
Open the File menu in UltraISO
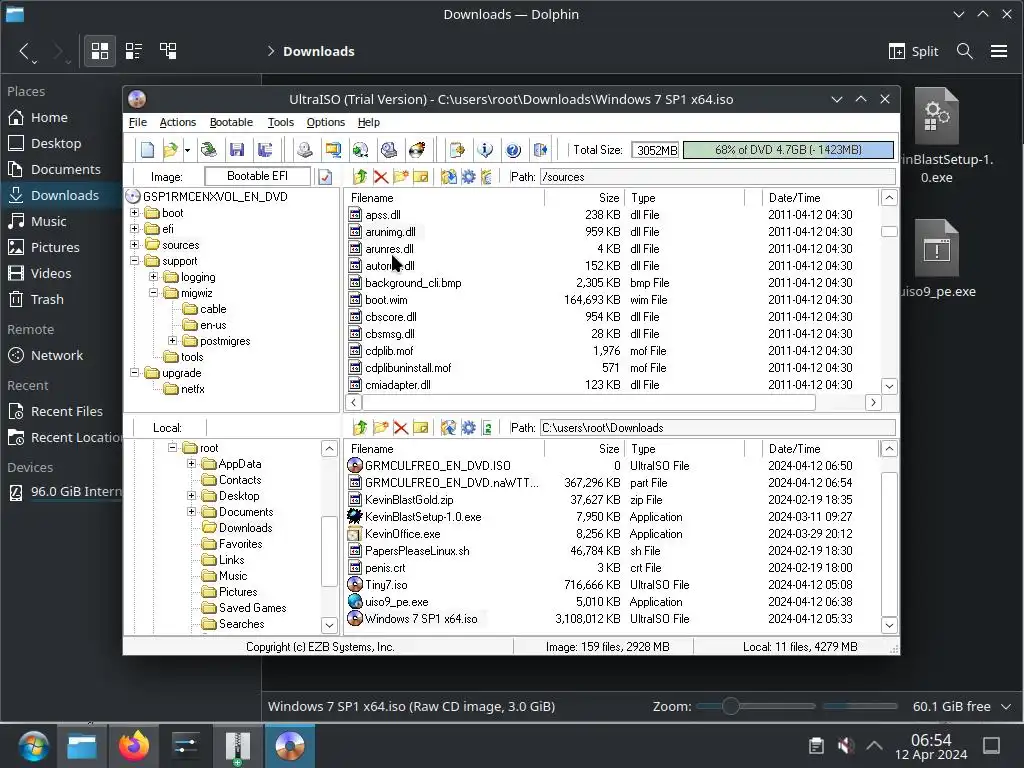(x=138, y=122)
